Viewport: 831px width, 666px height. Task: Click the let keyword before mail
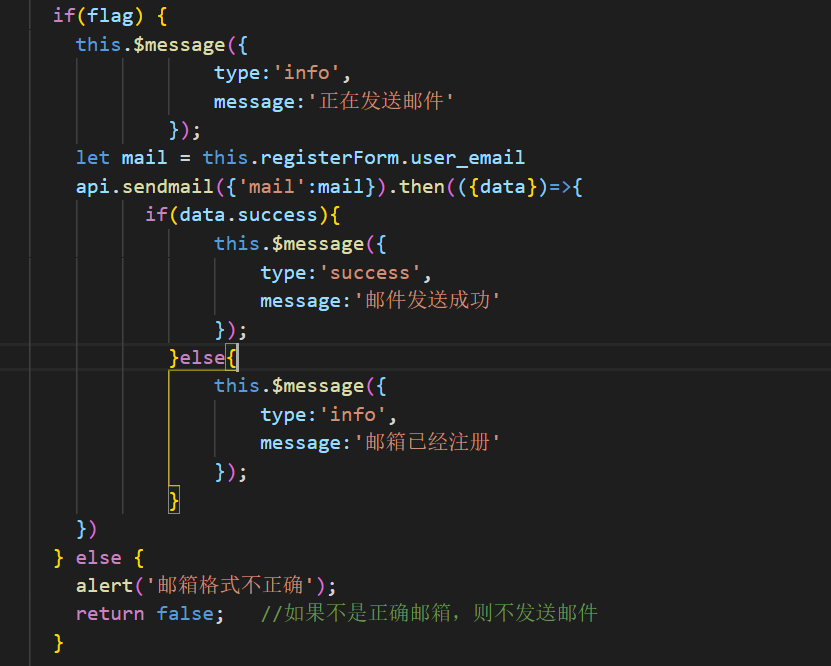point(93,158)
